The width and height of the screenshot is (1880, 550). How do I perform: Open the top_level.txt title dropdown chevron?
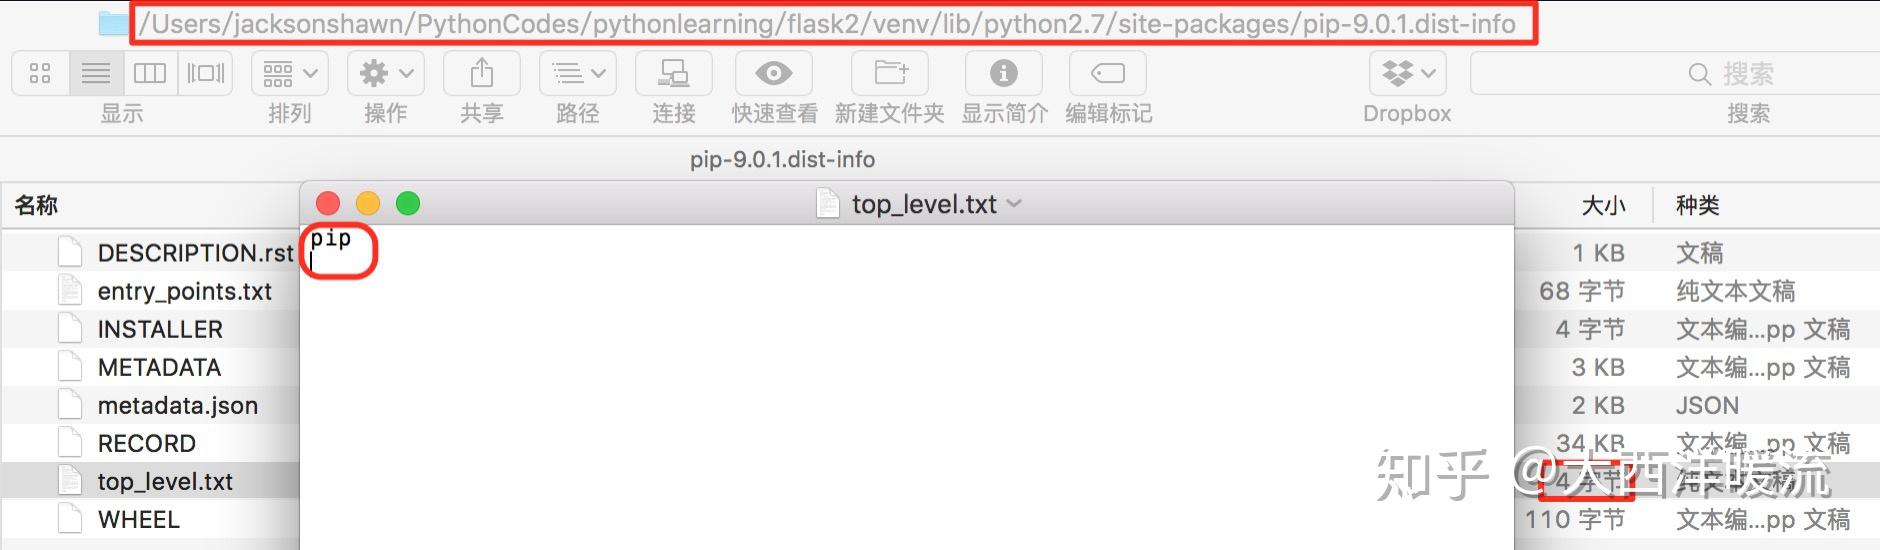tap(1014, 204)
